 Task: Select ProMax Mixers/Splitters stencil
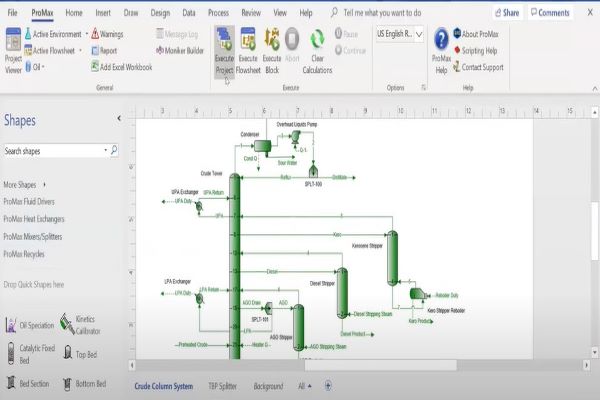(33, 237)
